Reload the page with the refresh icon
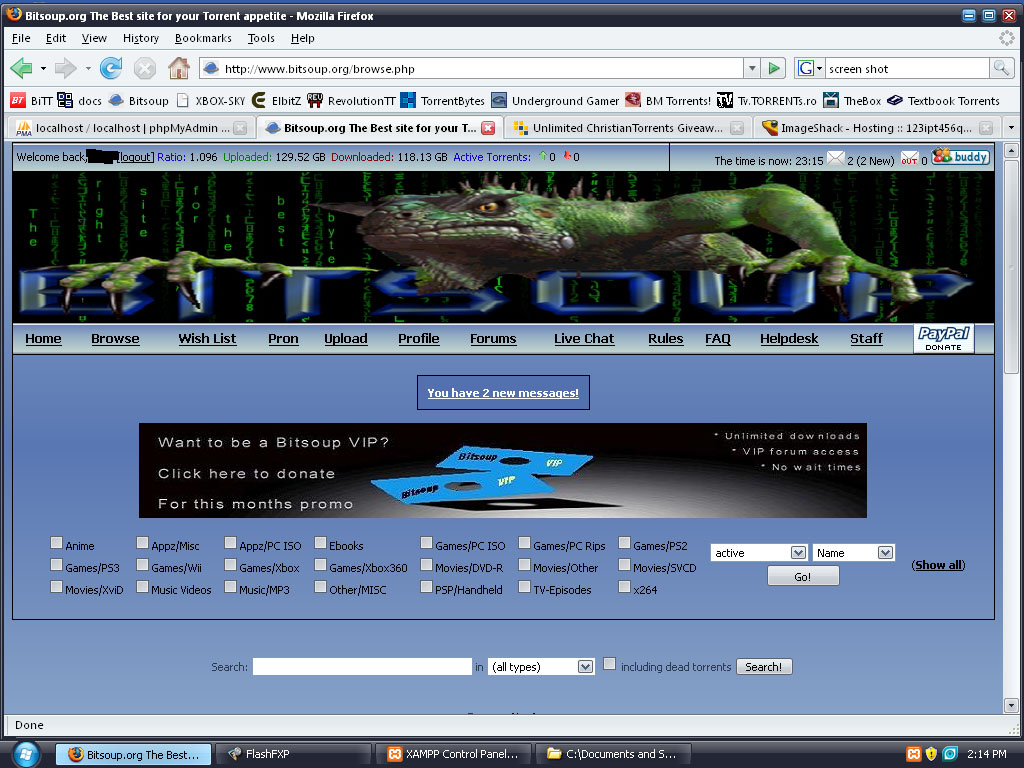This screenshot has height=768, width=1024. (111, 68)
